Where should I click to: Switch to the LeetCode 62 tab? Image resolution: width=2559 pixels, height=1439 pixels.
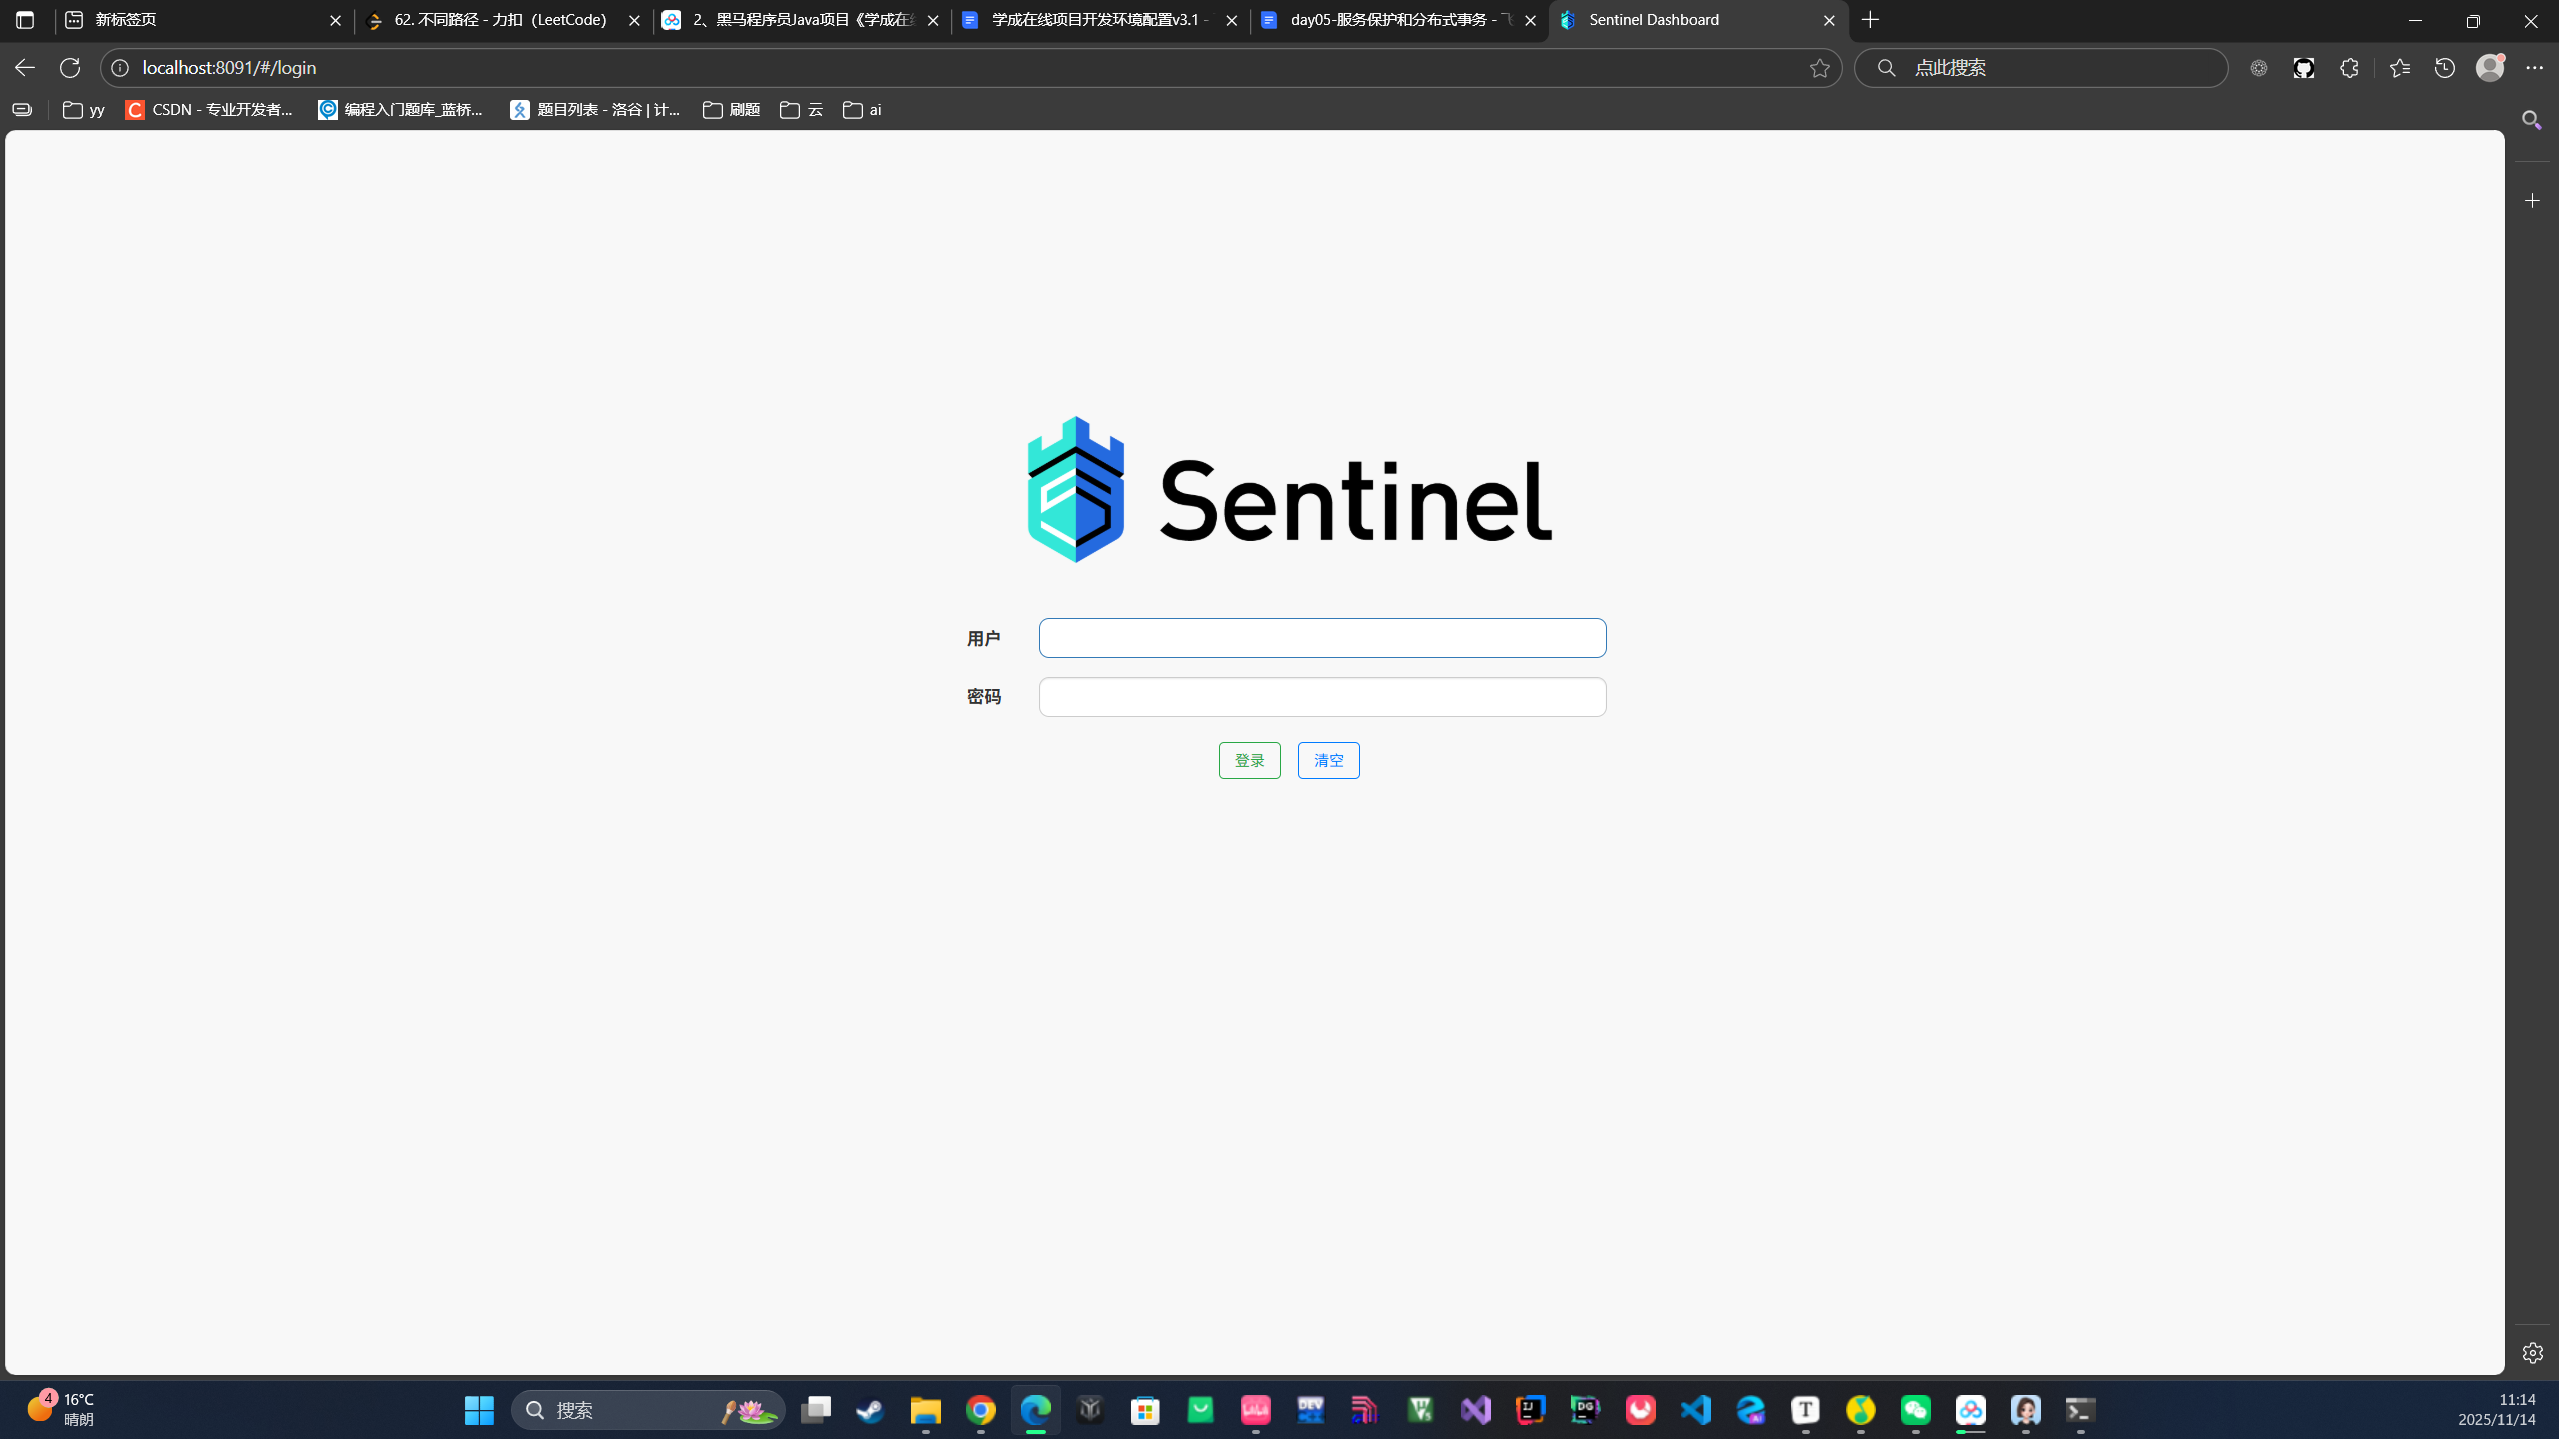pos(490,20)
